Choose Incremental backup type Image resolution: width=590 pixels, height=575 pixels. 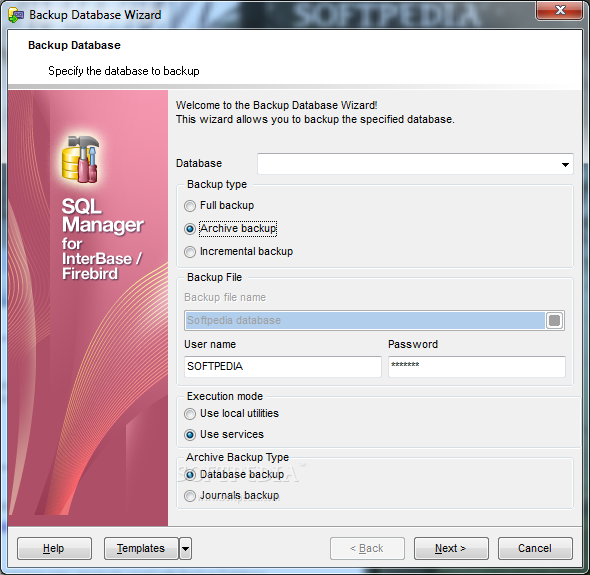click(x=190, y=252)
